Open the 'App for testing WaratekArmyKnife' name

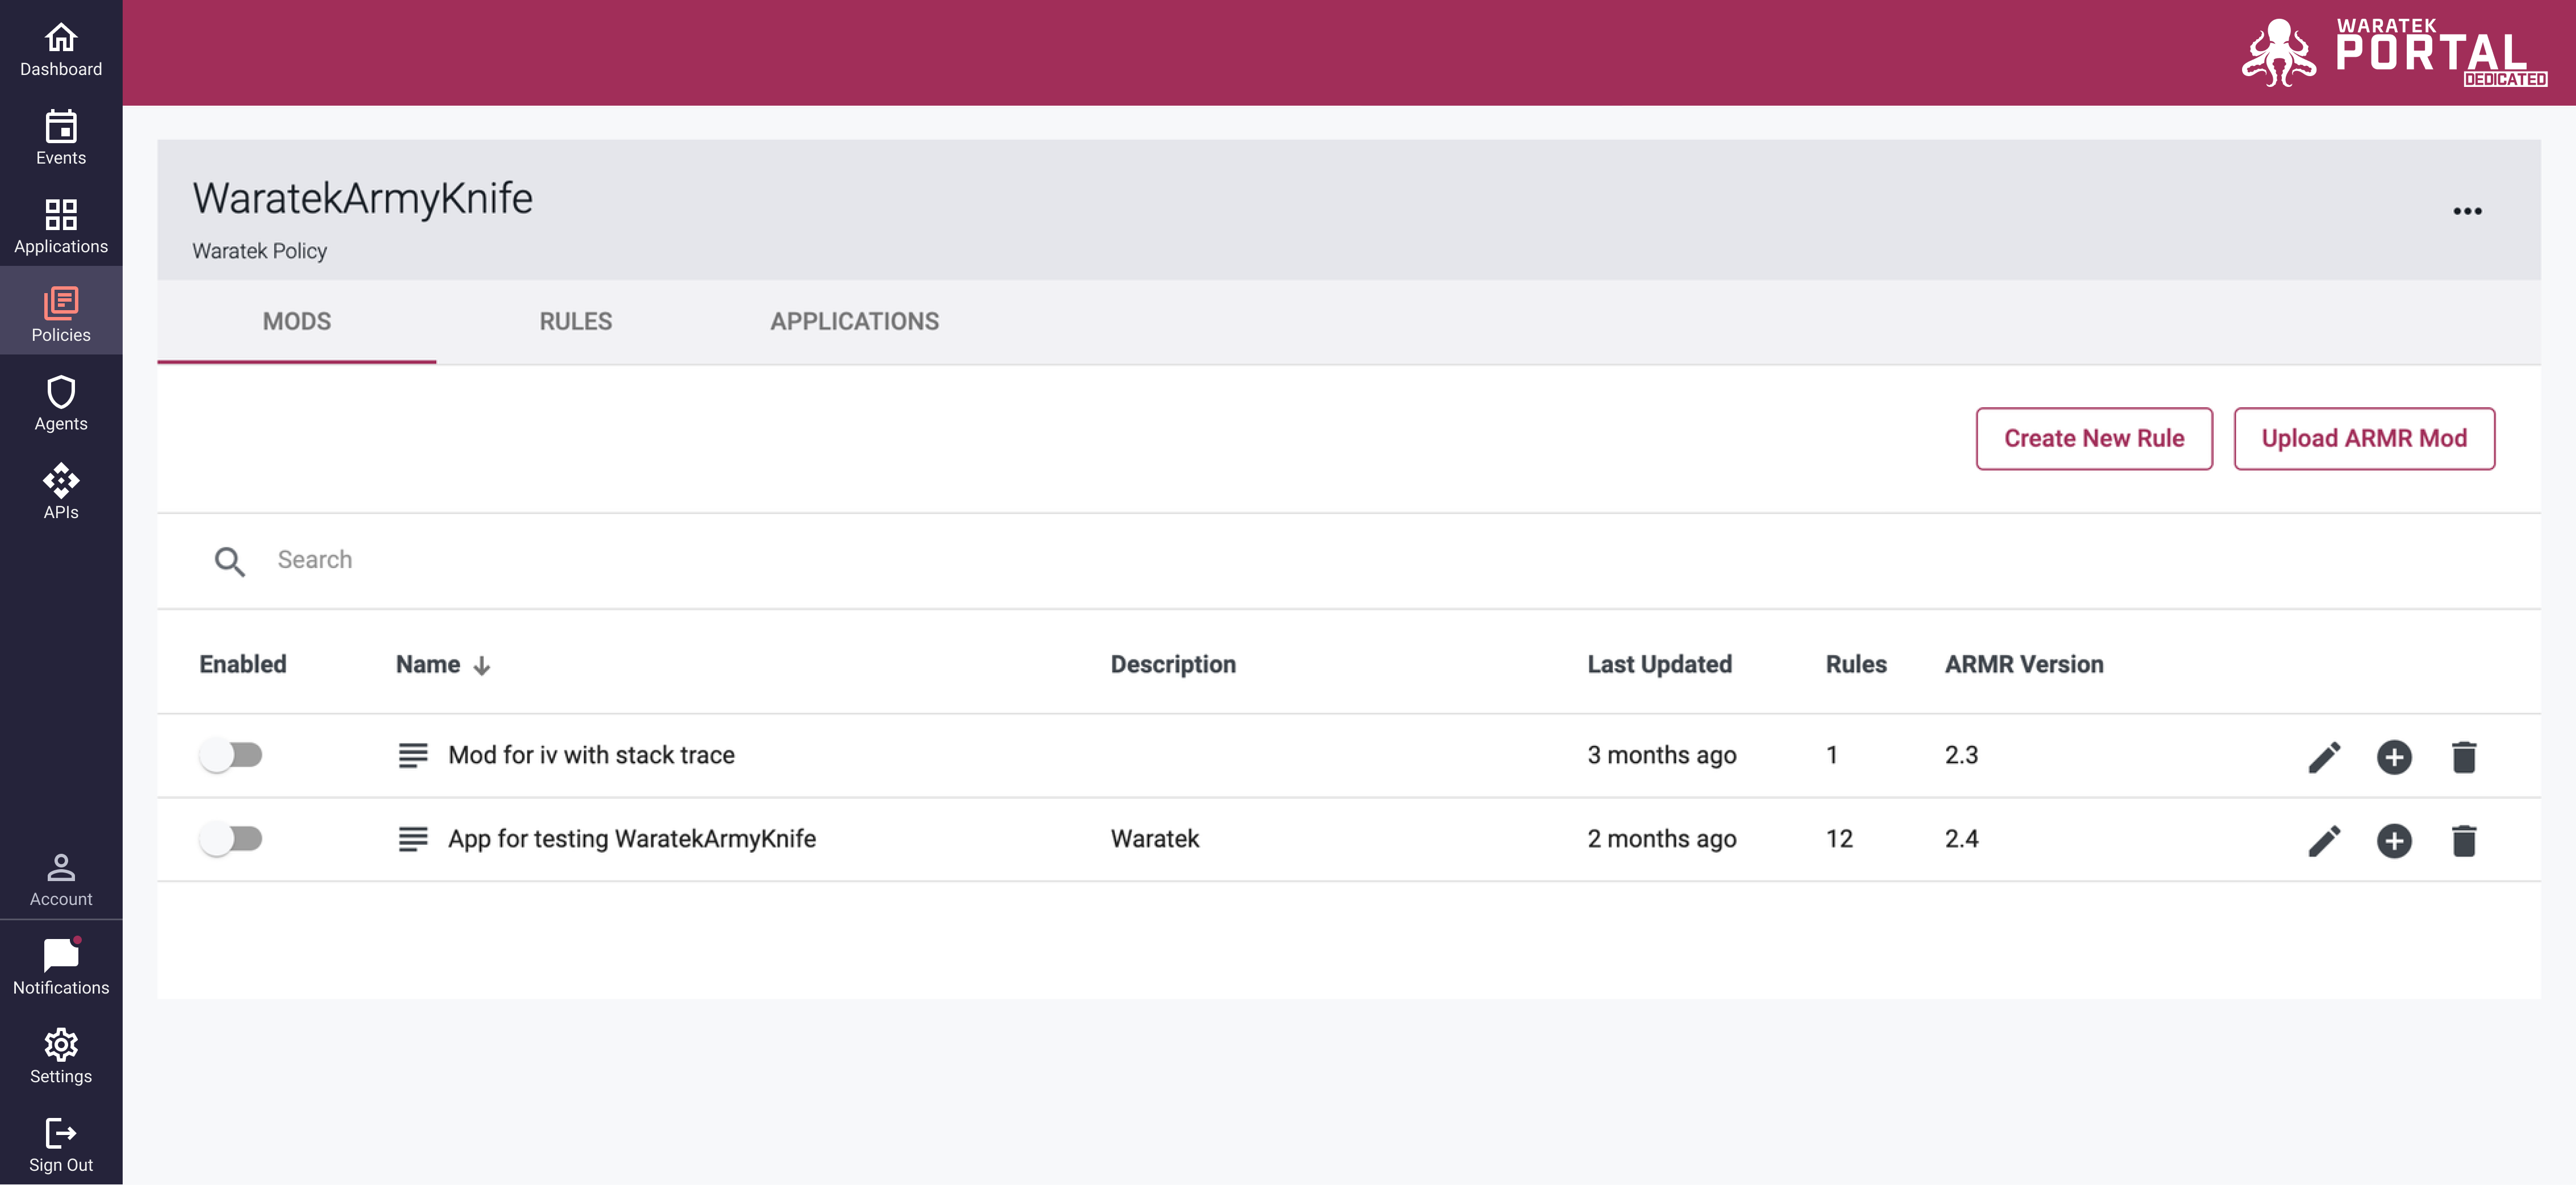tap(632, 839)
